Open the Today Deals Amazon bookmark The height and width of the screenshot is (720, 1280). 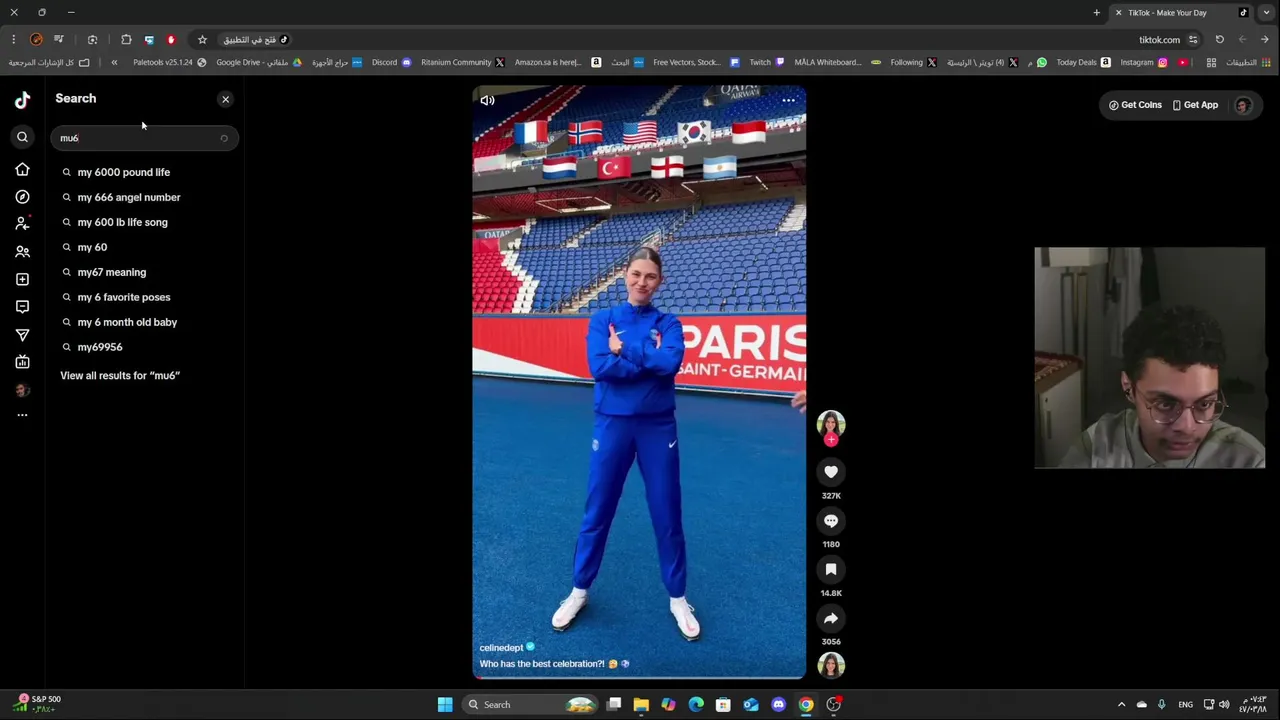[x=1083, y=62]
